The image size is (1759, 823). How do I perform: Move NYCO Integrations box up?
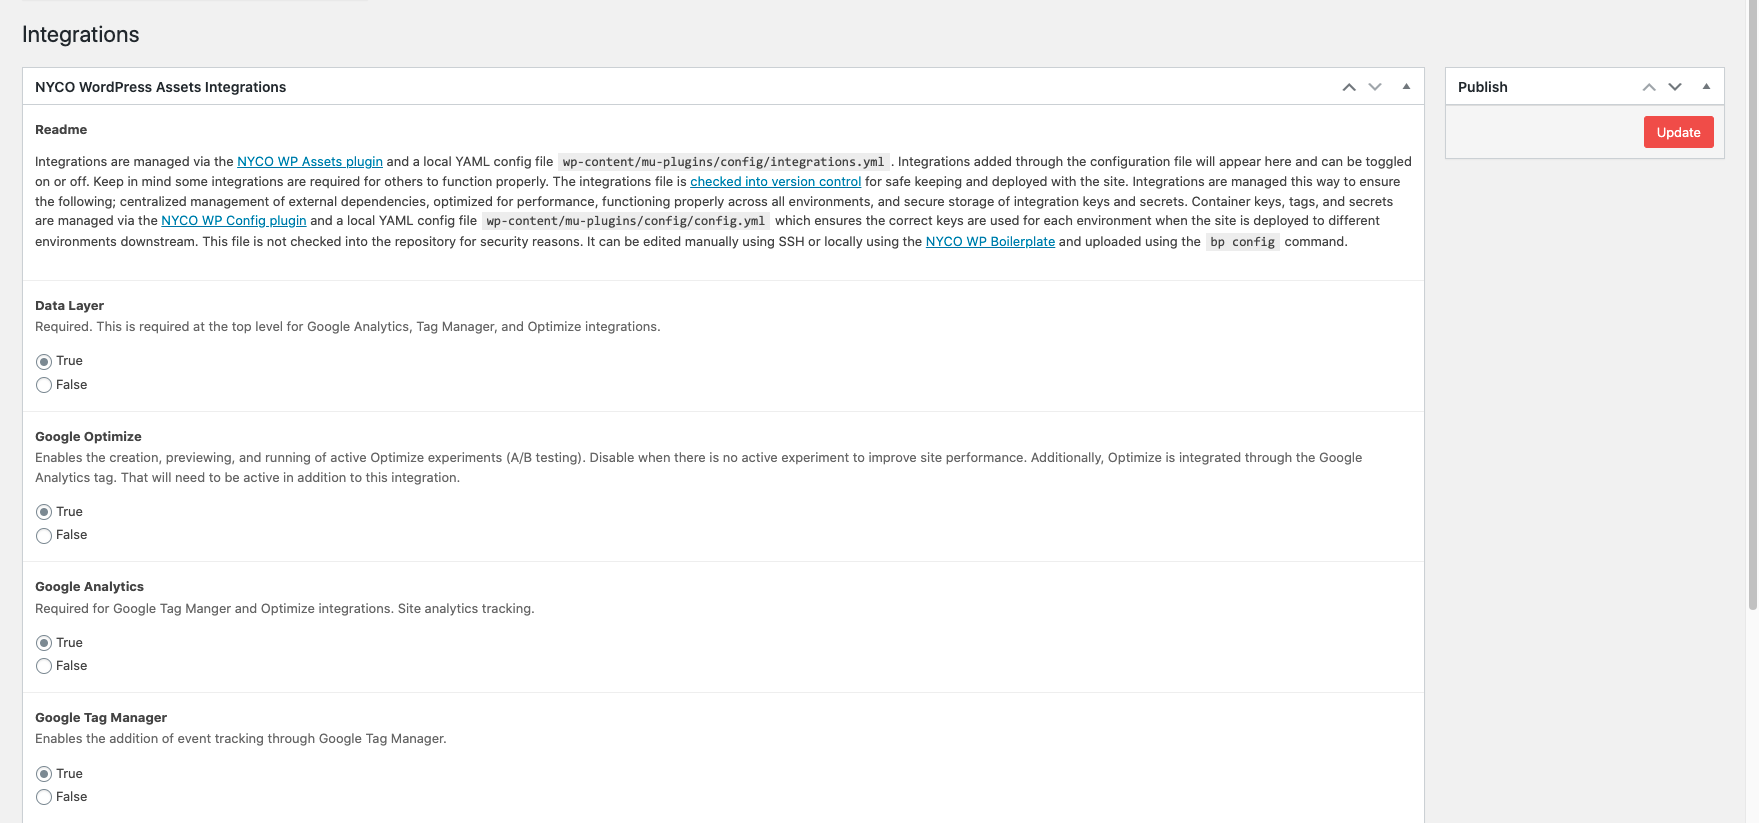(1349, 87)
